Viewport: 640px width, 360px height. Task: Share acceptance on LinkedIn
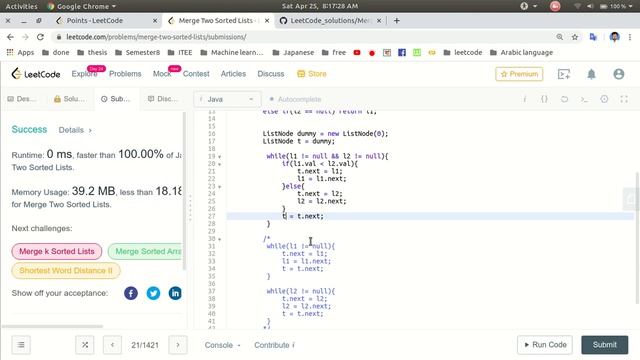pyautogui.click(x=175, y=293)
